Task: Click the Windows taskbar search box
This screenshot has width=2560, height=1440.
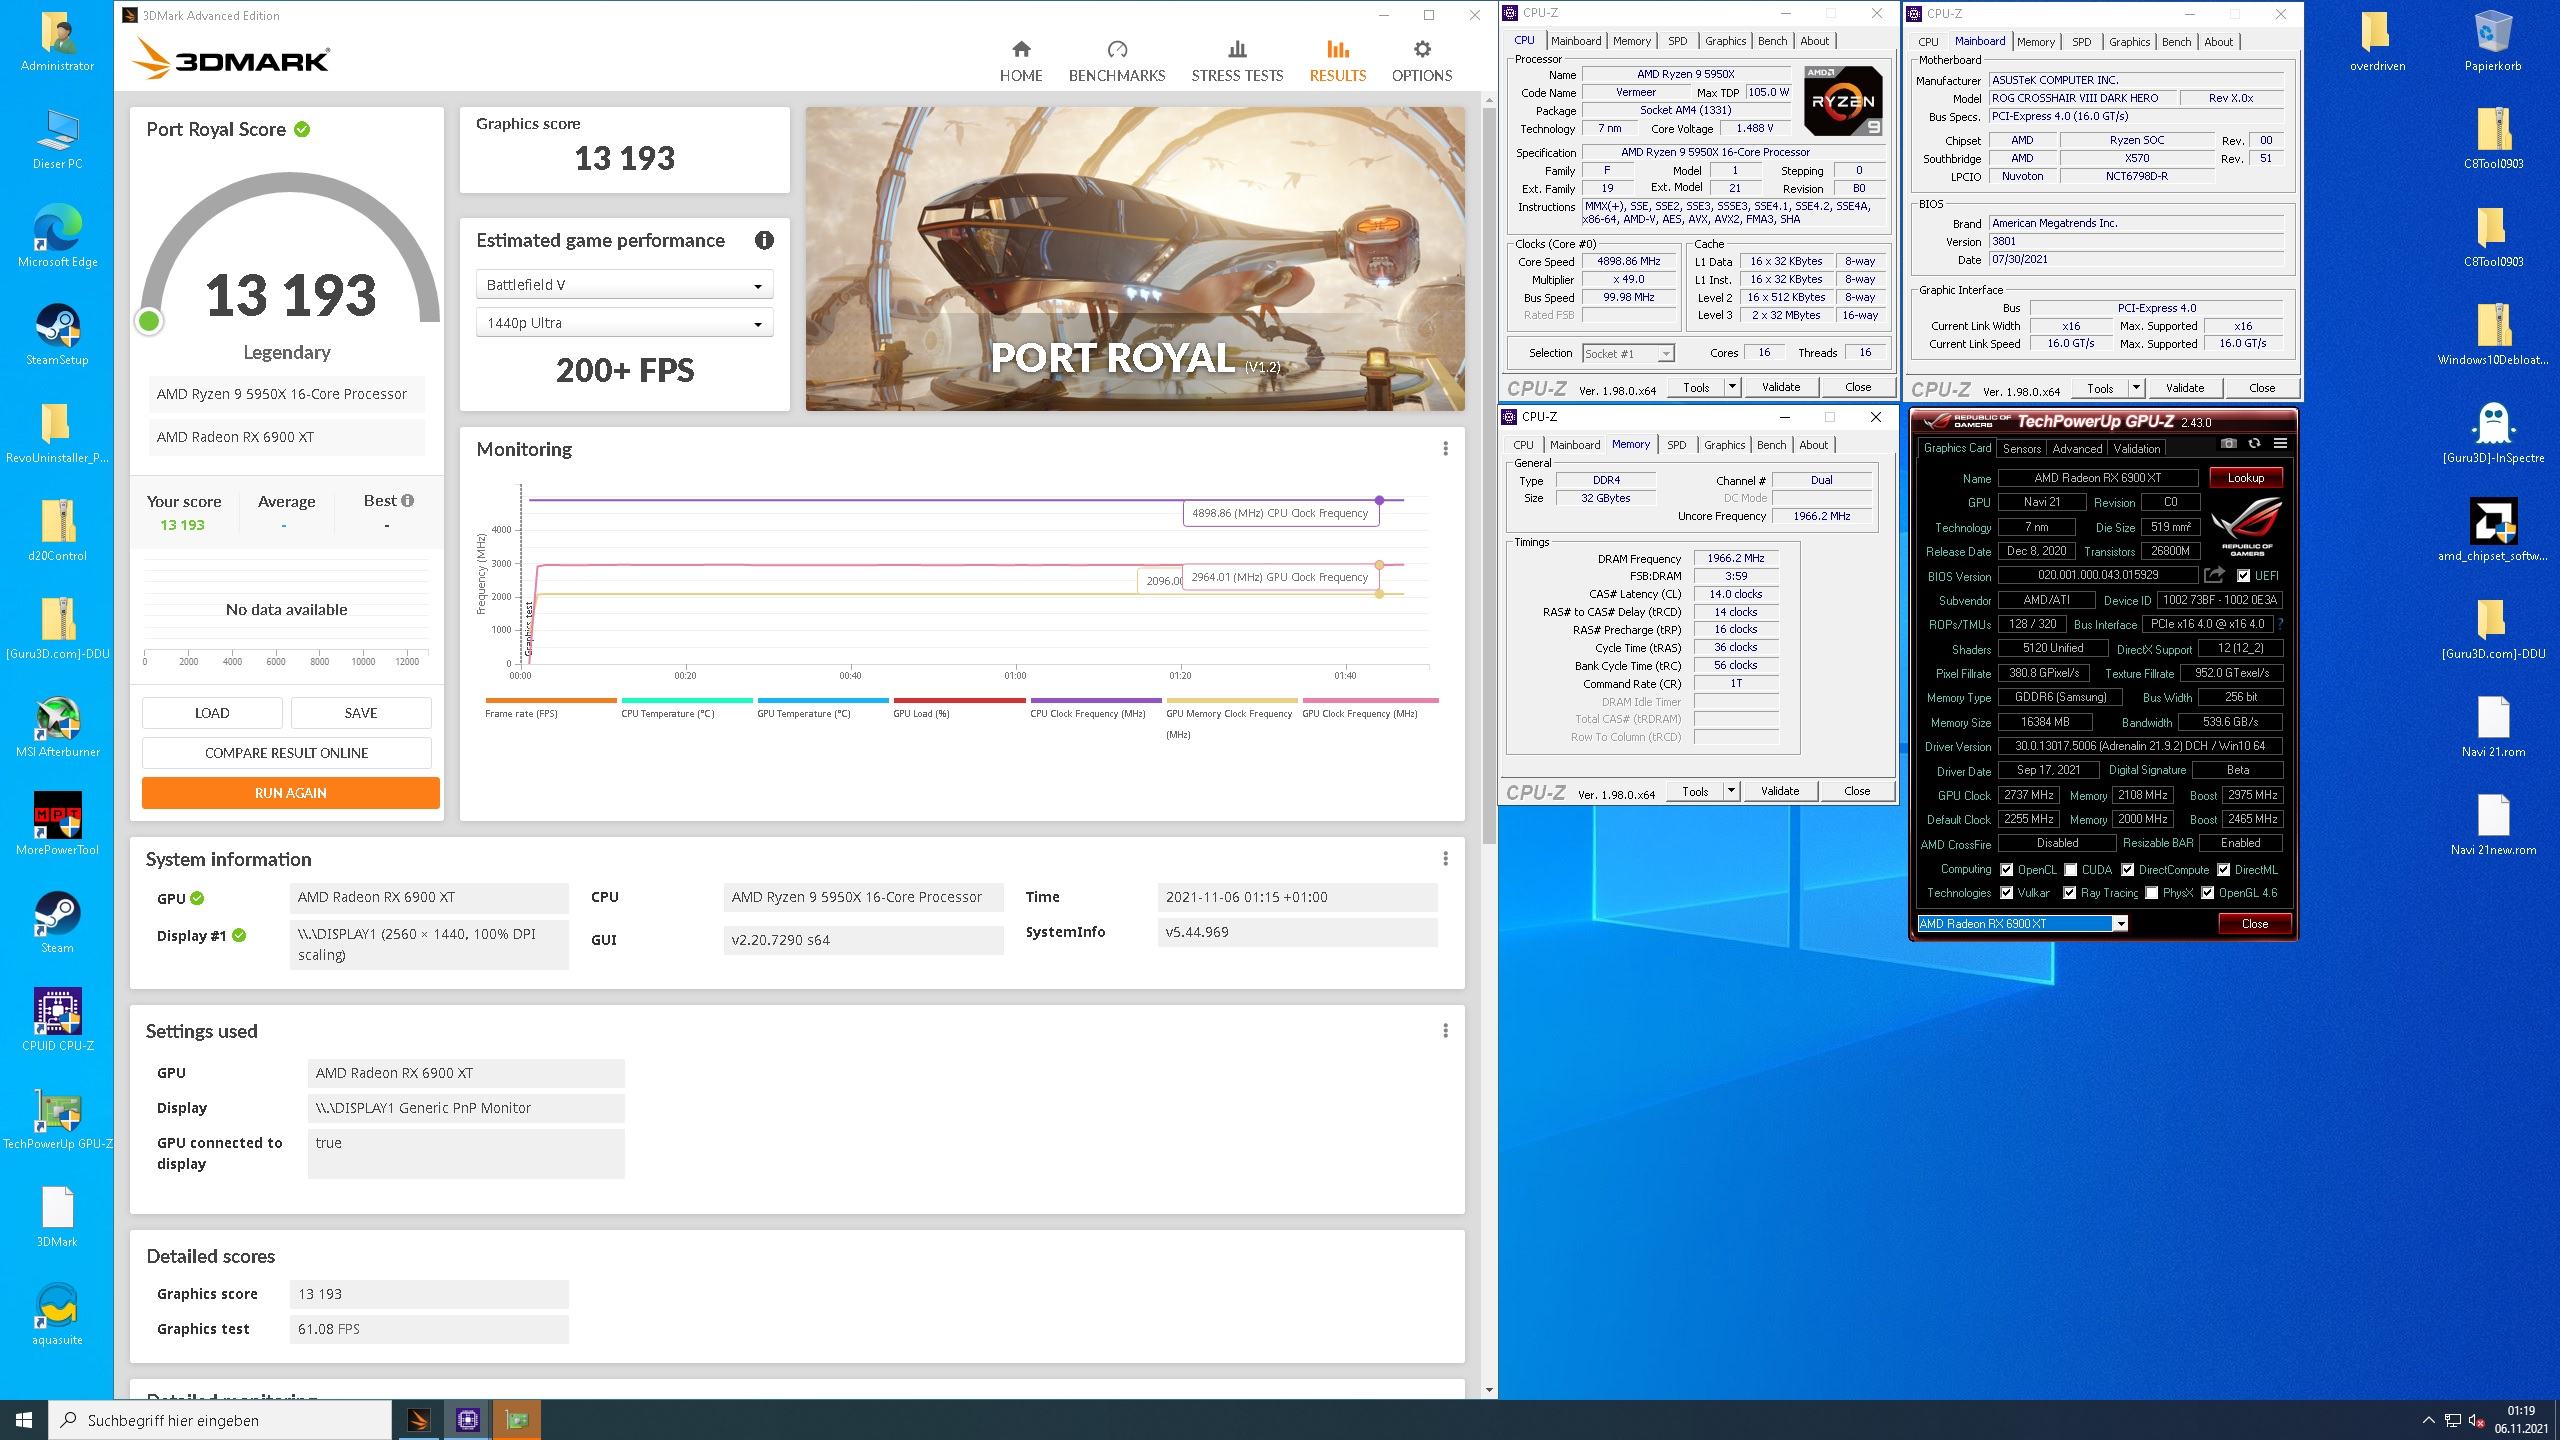Action: pyautogui.click(x=220, y=1420)
